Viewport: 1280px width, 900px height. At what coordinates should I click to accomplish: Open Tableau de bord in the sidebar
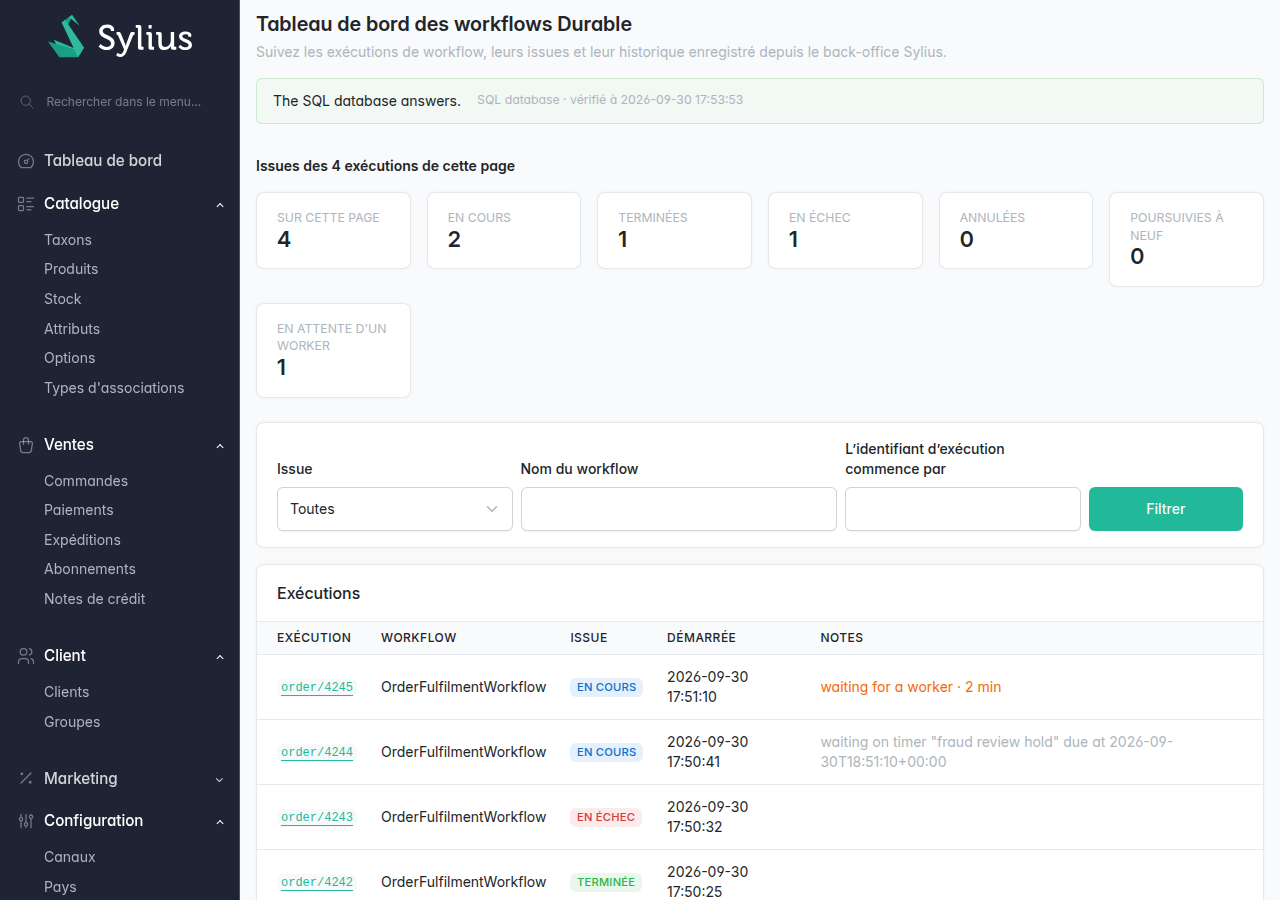point(103,161)
